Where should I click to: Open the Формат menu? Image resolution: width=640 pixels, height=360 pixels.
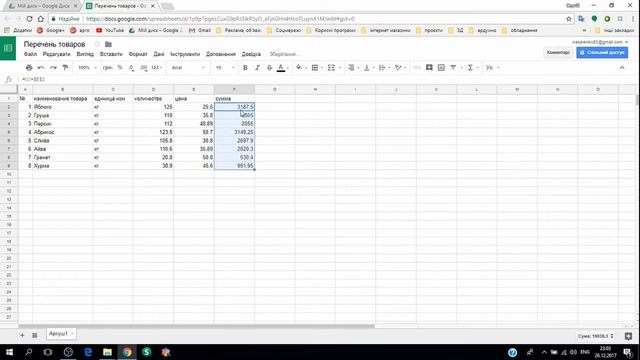[138, 54]
